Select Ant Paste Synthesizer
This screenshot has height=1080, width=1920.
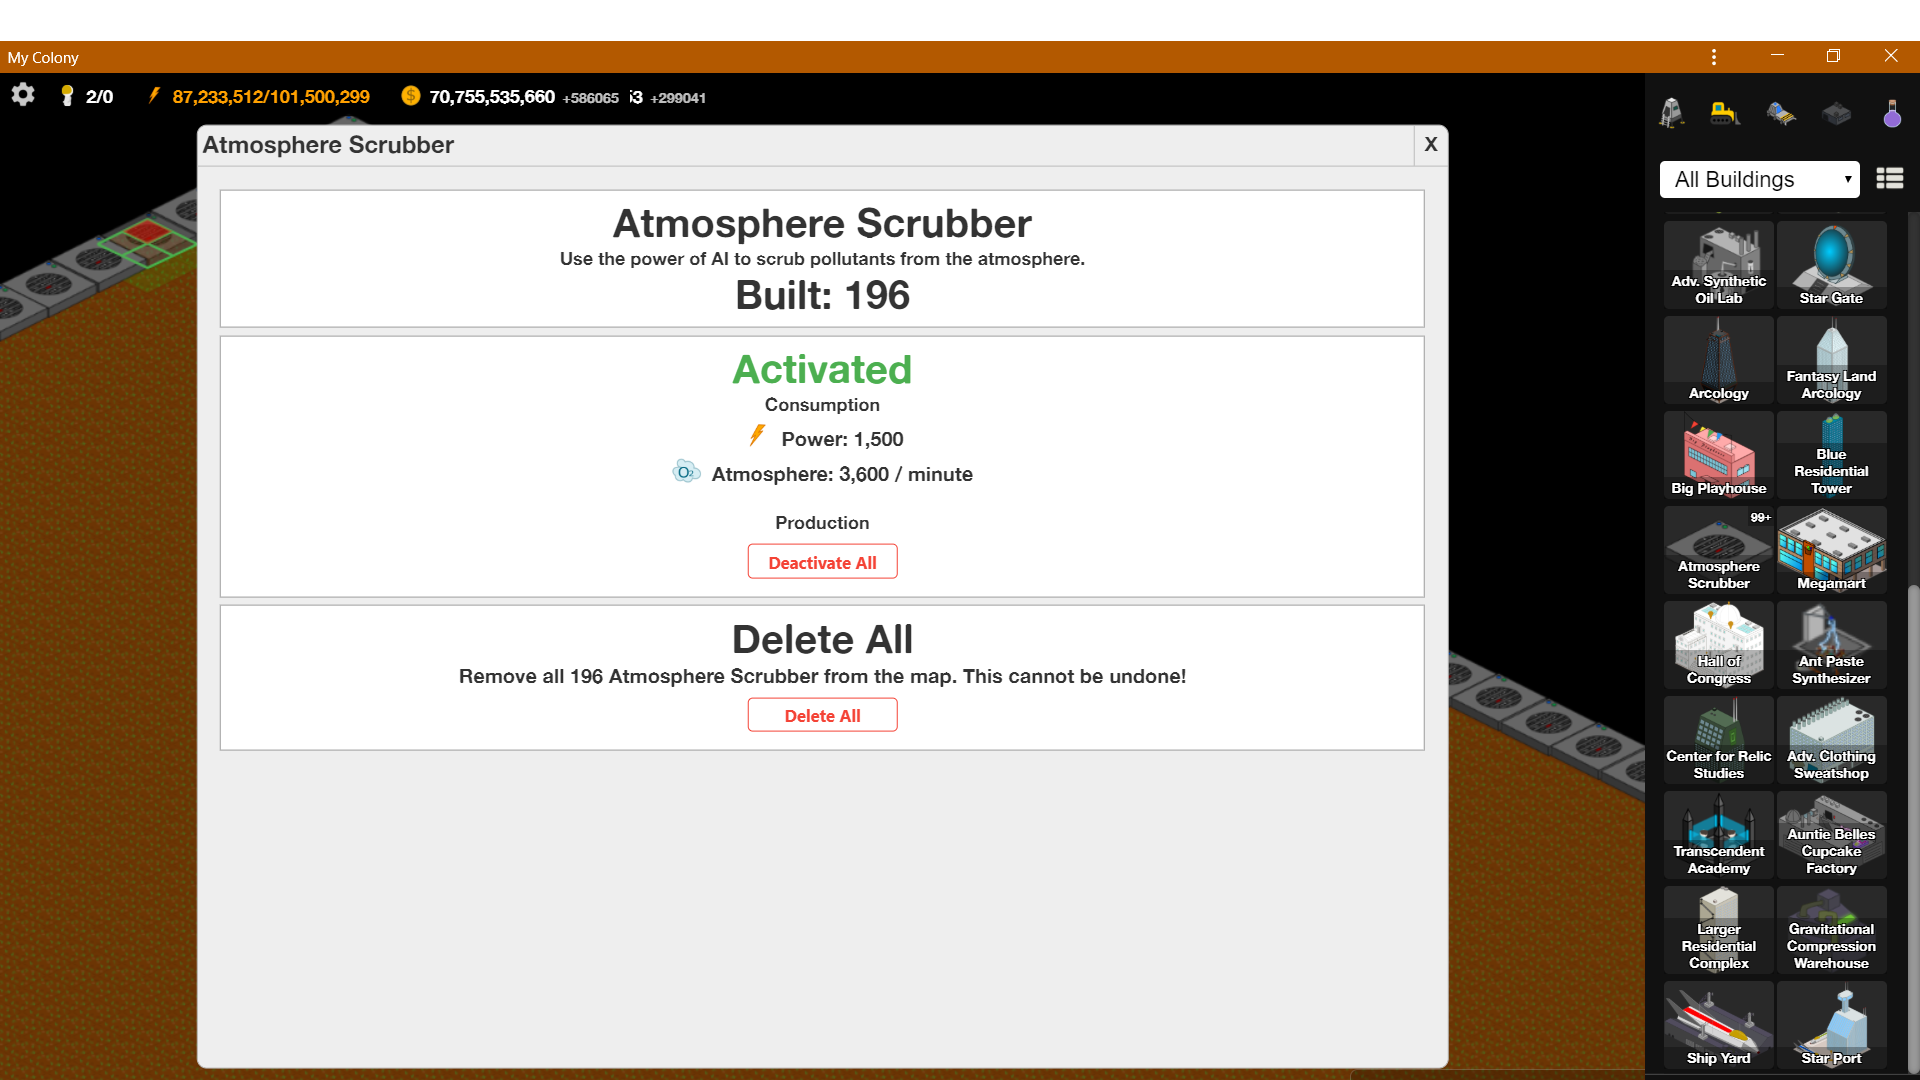click(x=1831, y=645)
